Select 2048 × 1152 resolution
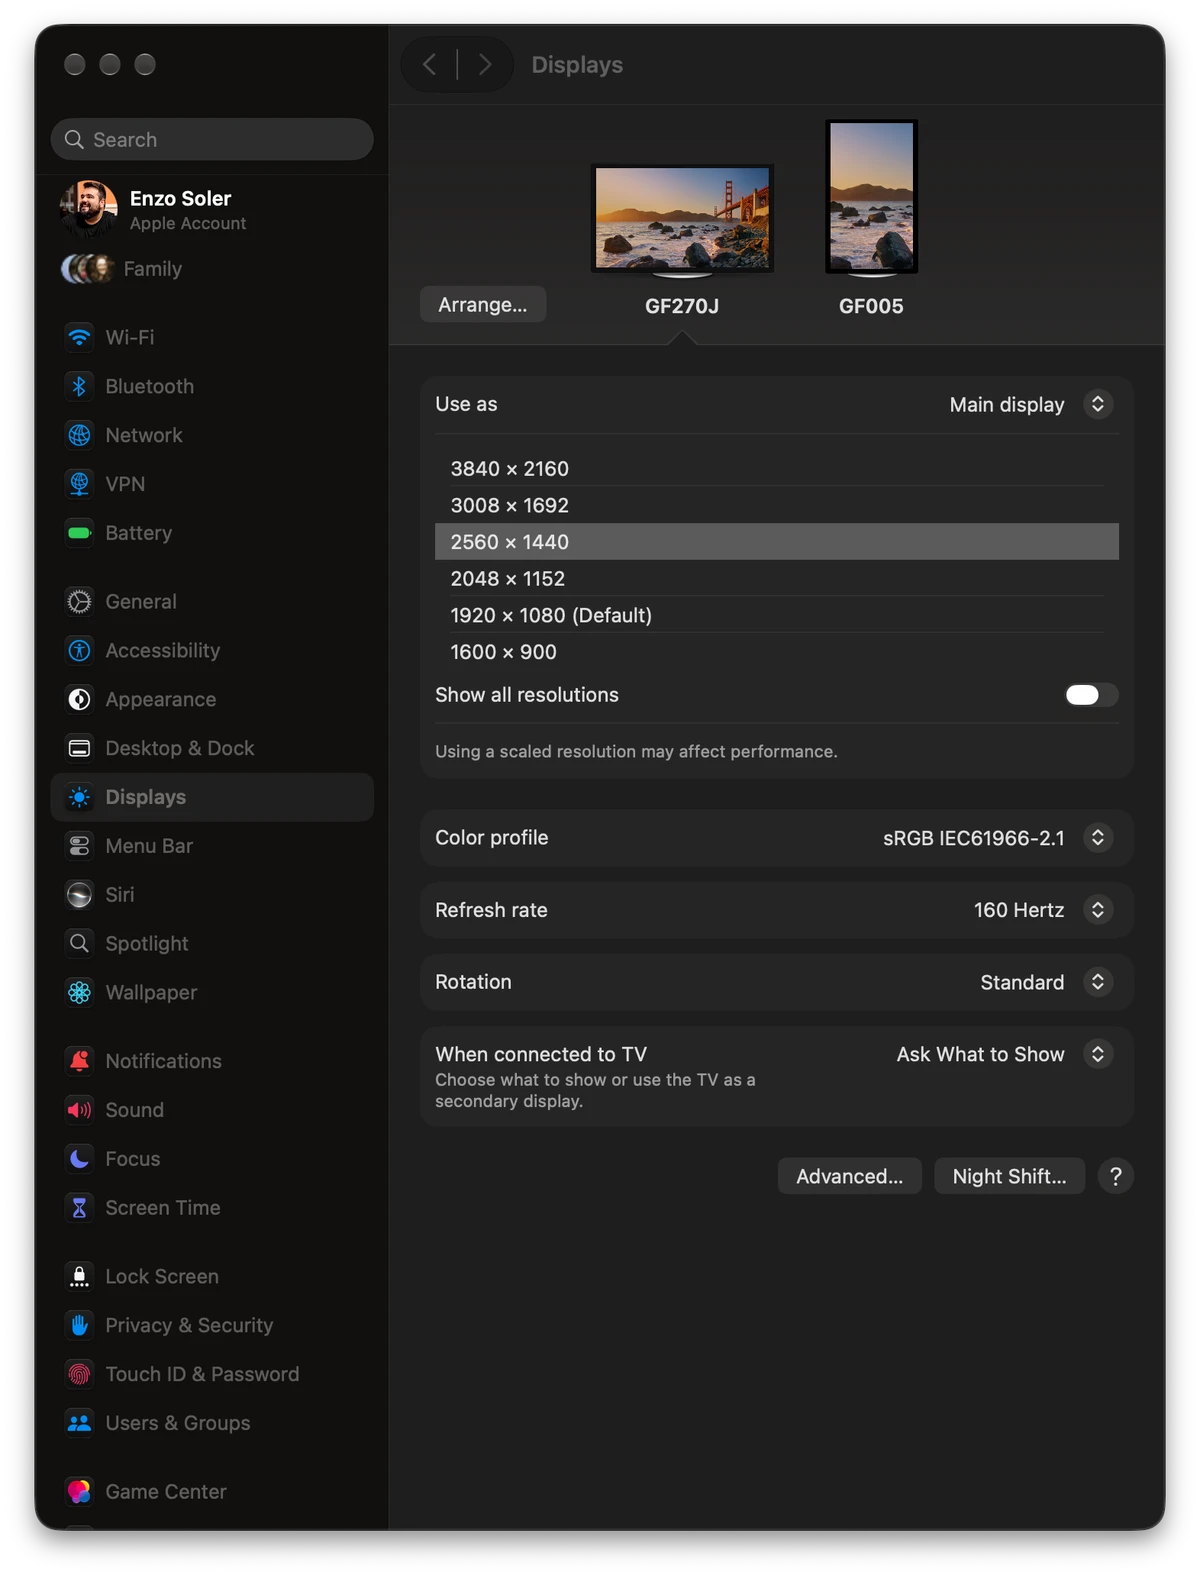The height and width of the screenshot is (1576, 1200). pos(776,578)
